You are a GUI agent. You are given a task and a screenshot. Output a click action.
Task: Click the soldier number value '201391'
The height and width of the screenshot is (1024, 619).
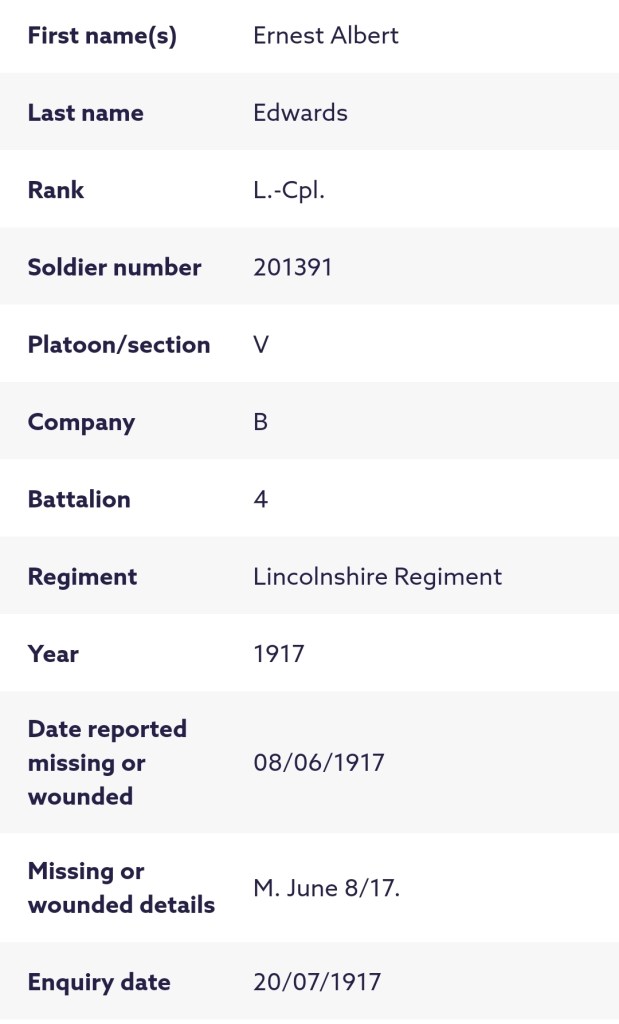[x=293, y=267]
